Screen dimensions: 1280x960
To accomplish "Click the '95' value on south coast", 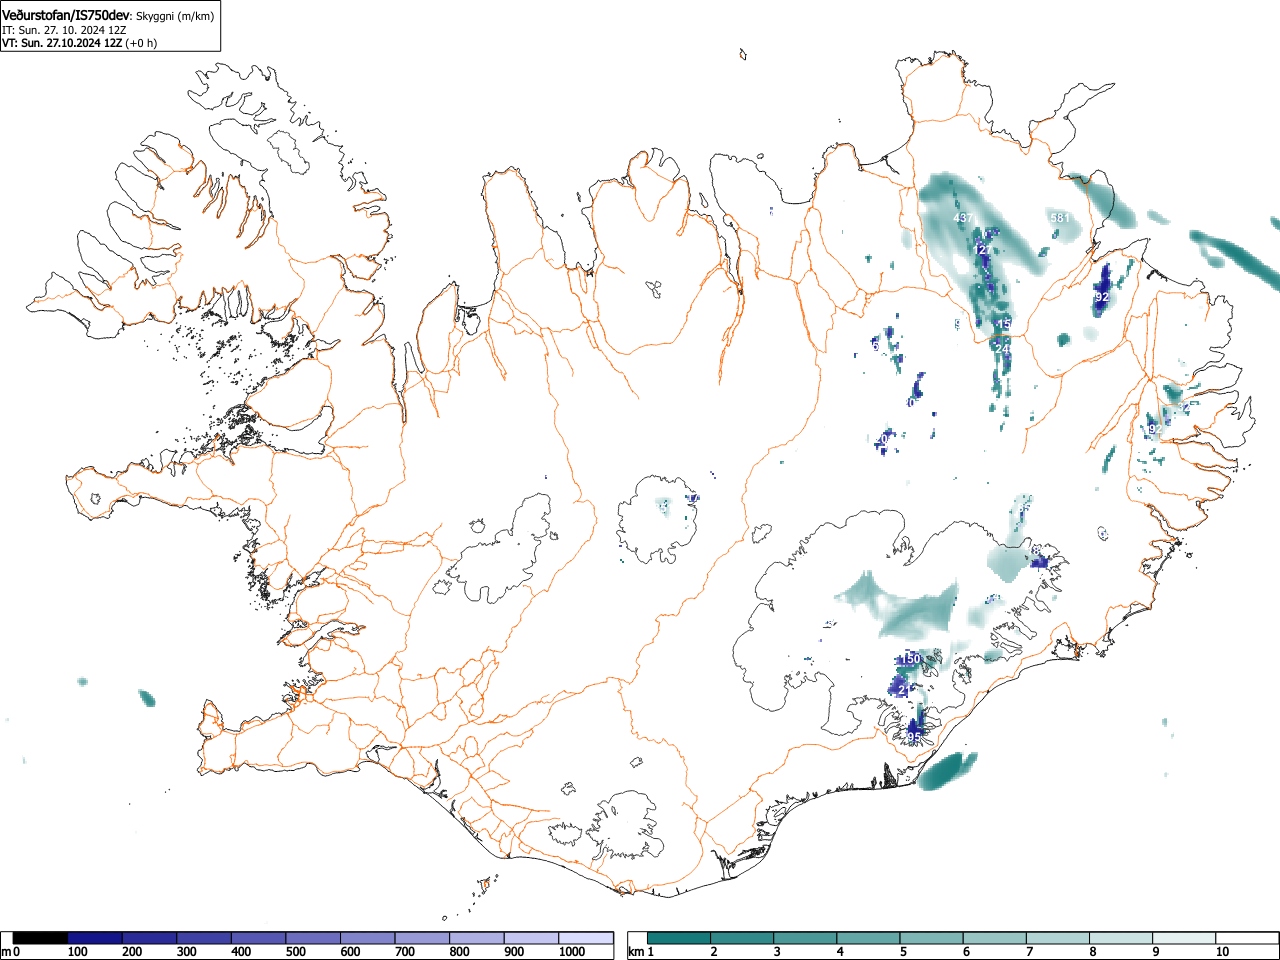I will [x=914, y=737].
